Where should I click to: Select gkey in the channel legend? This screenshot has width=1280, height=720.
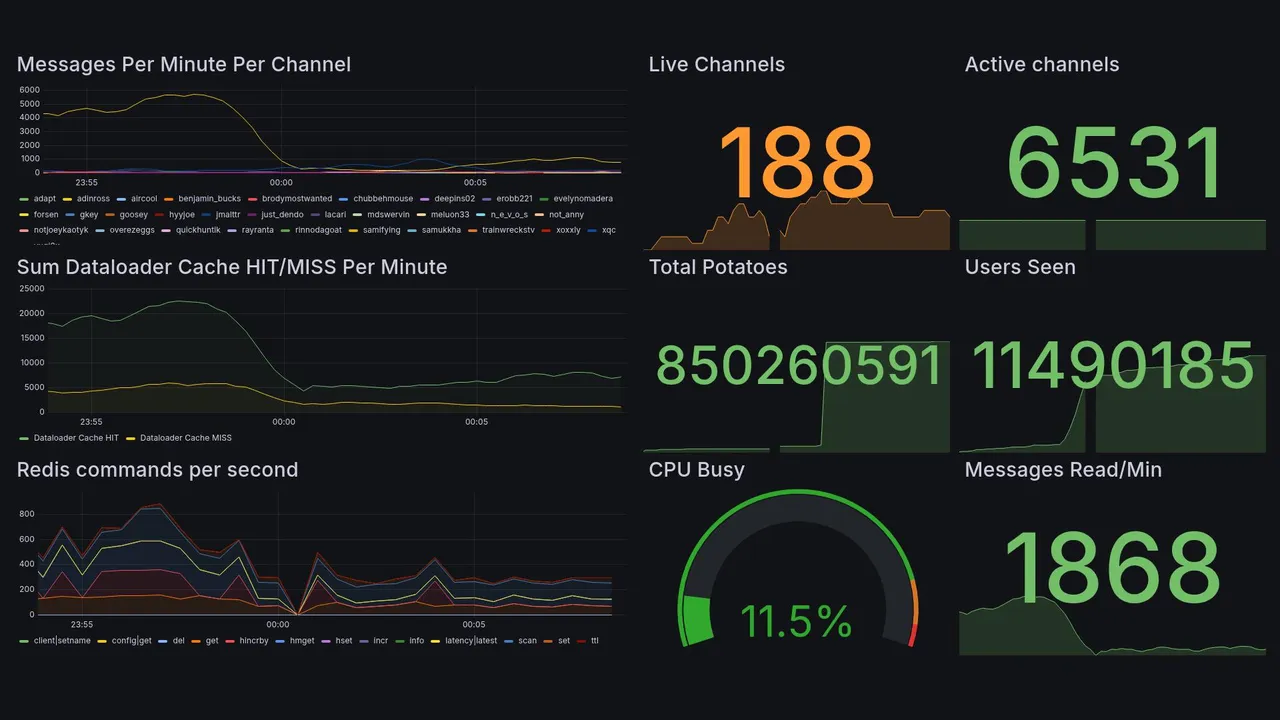(81, 215)
